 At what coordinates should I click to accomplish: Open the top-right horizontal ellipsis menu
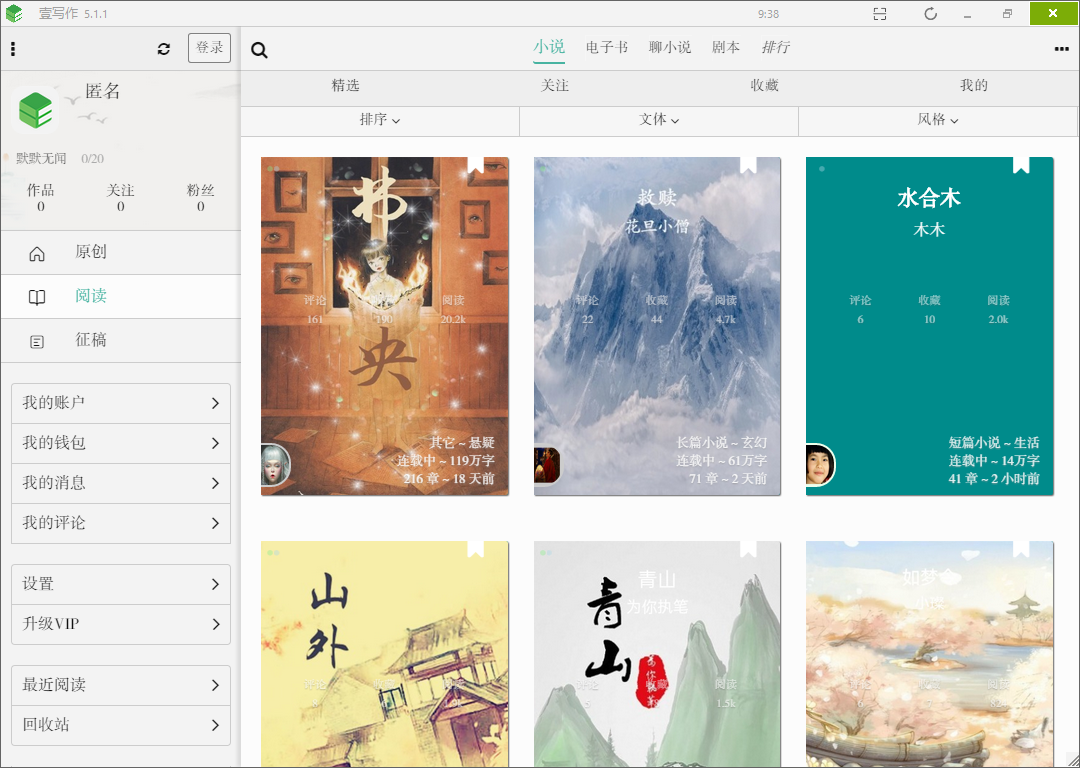click(x=1061, y=49)
